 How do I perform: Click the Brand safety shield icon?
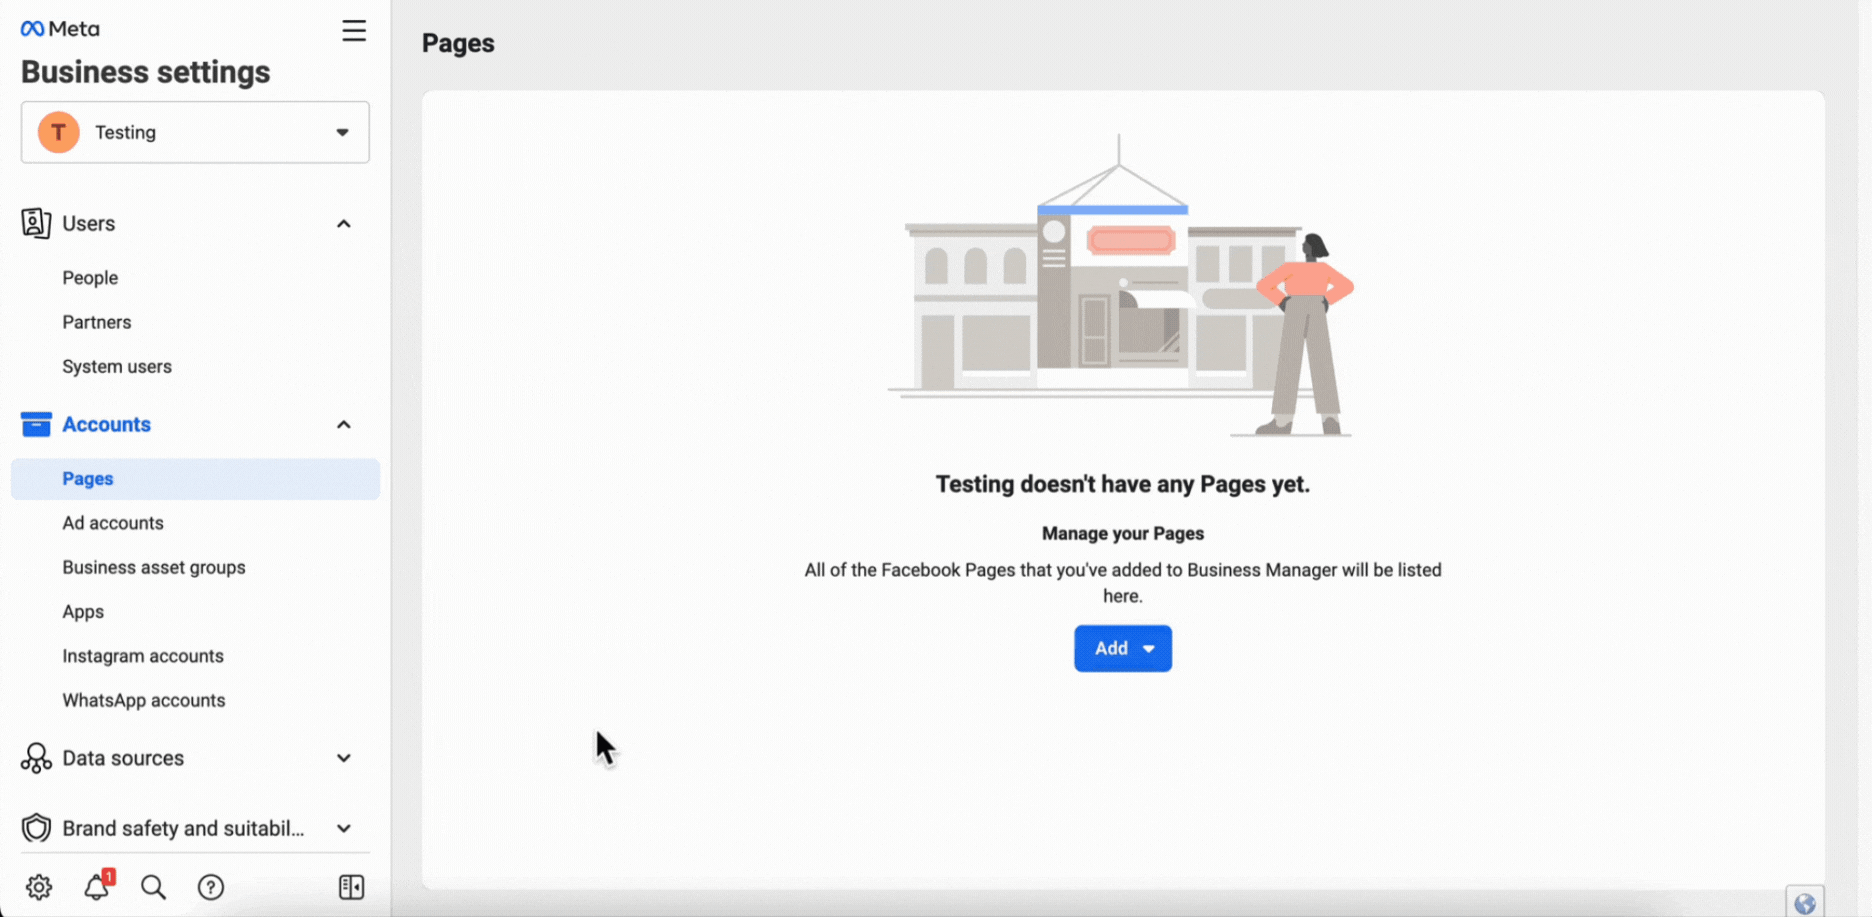tap(36, 828)
